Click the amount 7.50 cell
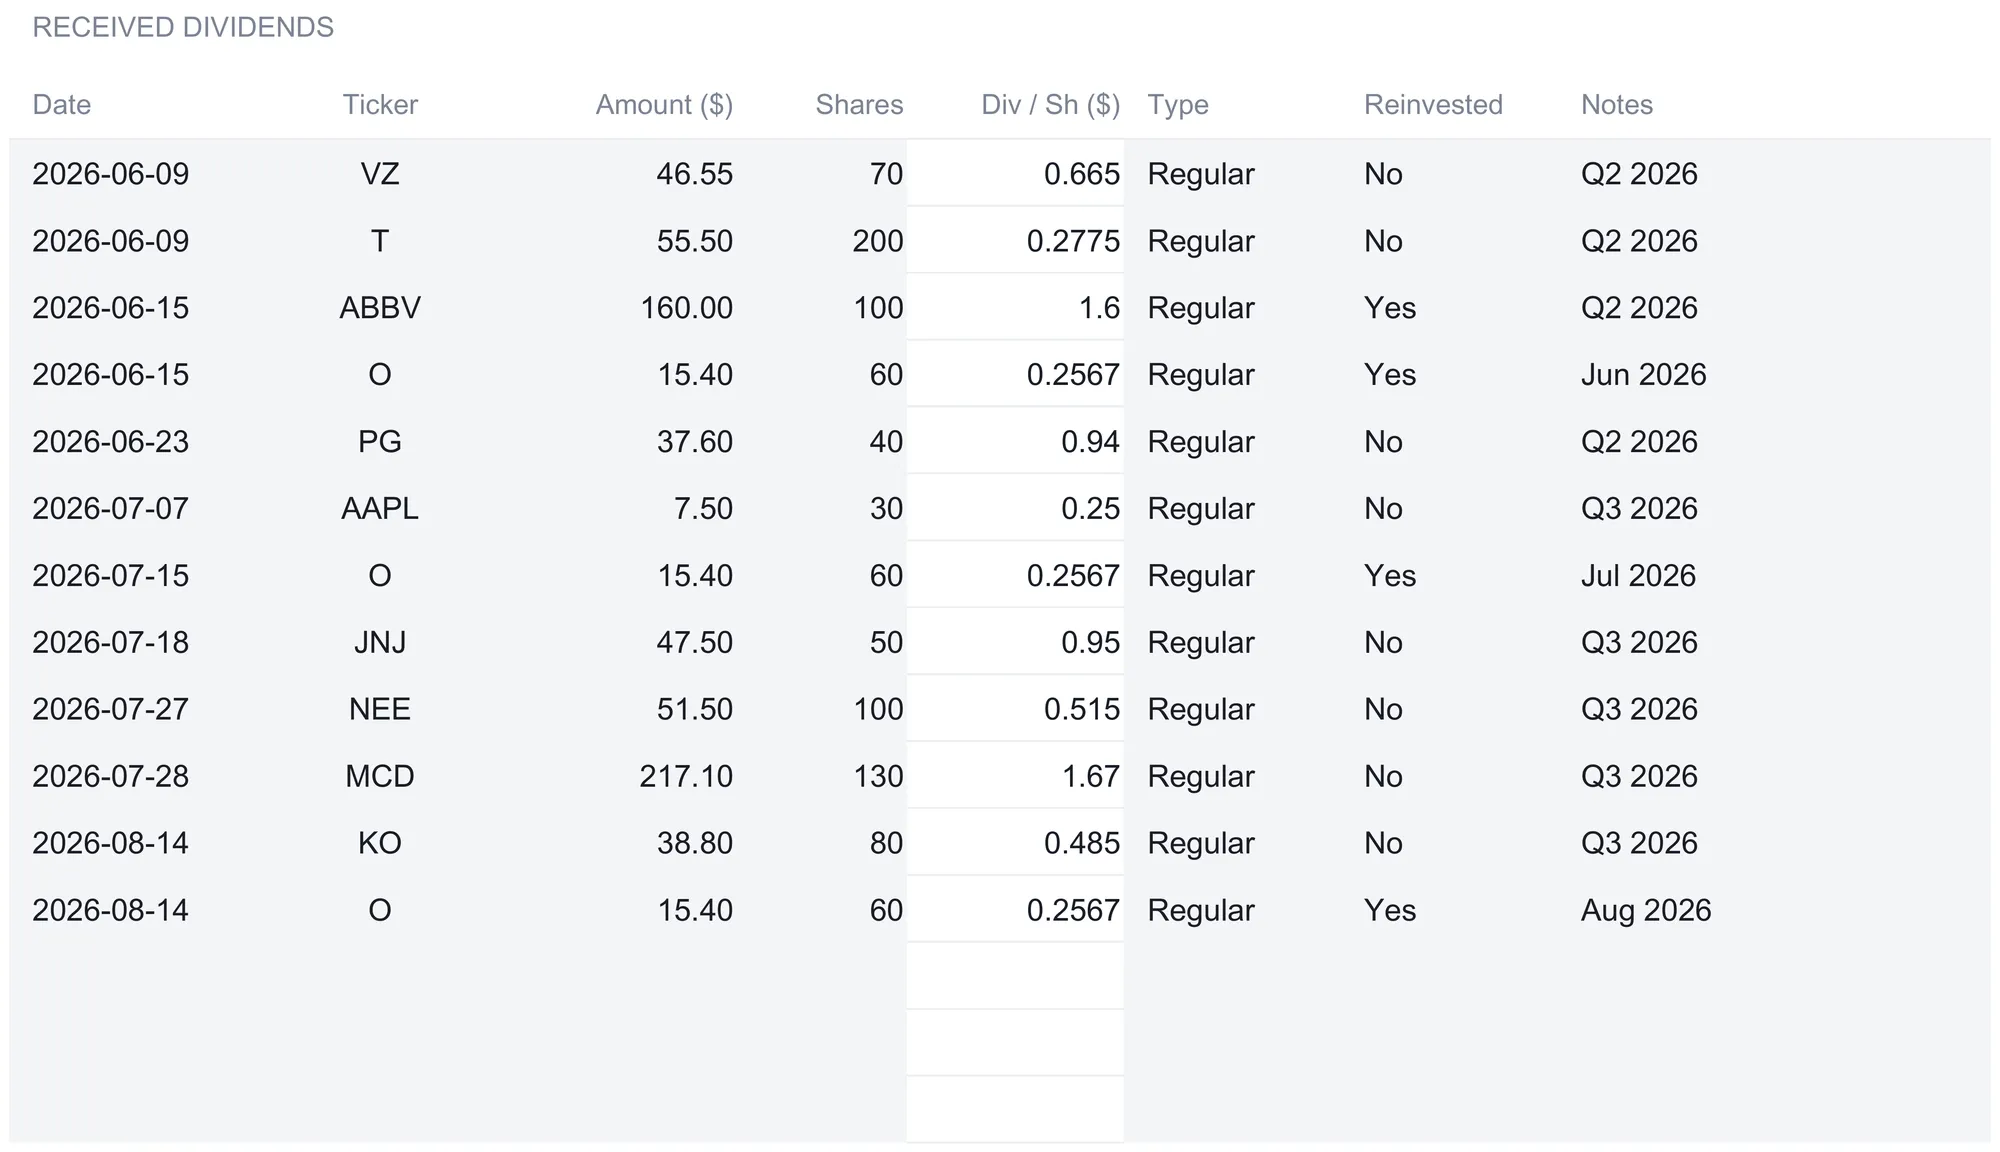 pyautogui.click(x=703, y=509)
